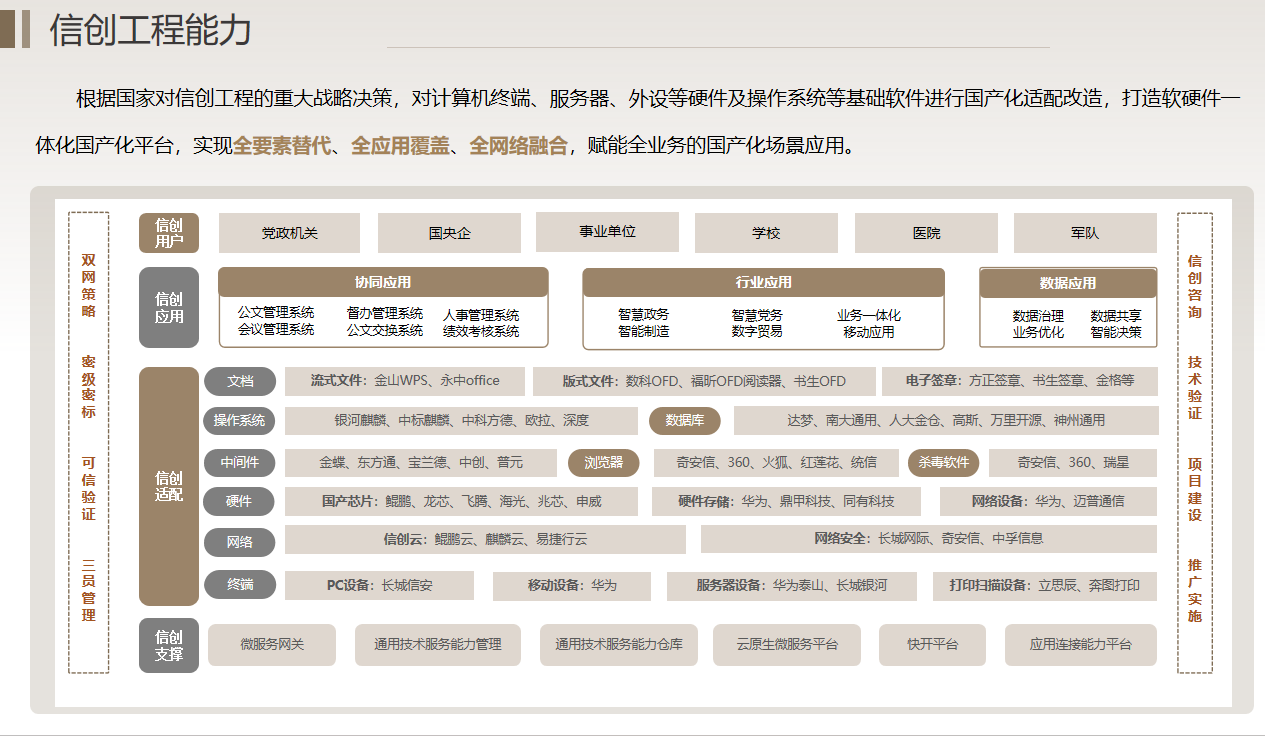Screen dimensions: 1265x736
Task: Click the 军队 user box
Action: (1085, 233)
